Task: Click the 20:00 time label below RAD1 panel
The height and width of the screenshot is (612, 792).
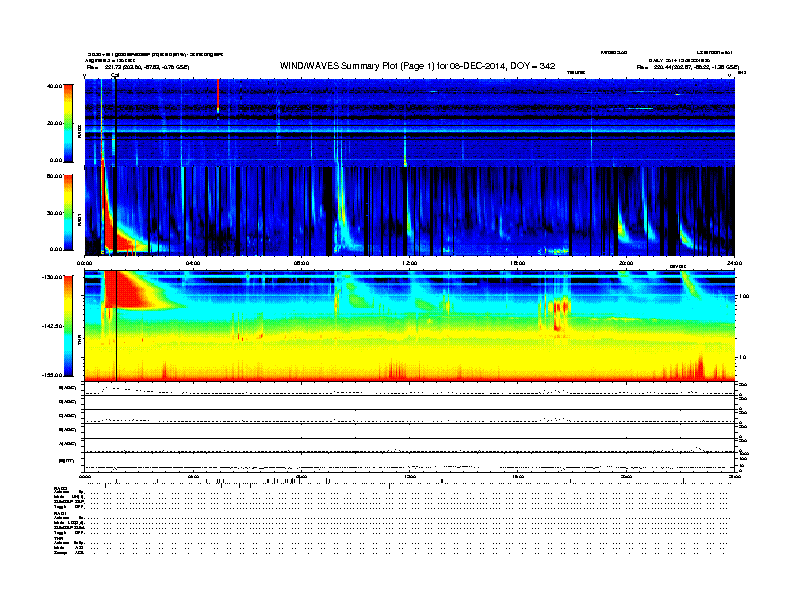Action: (x=626, y=263)
